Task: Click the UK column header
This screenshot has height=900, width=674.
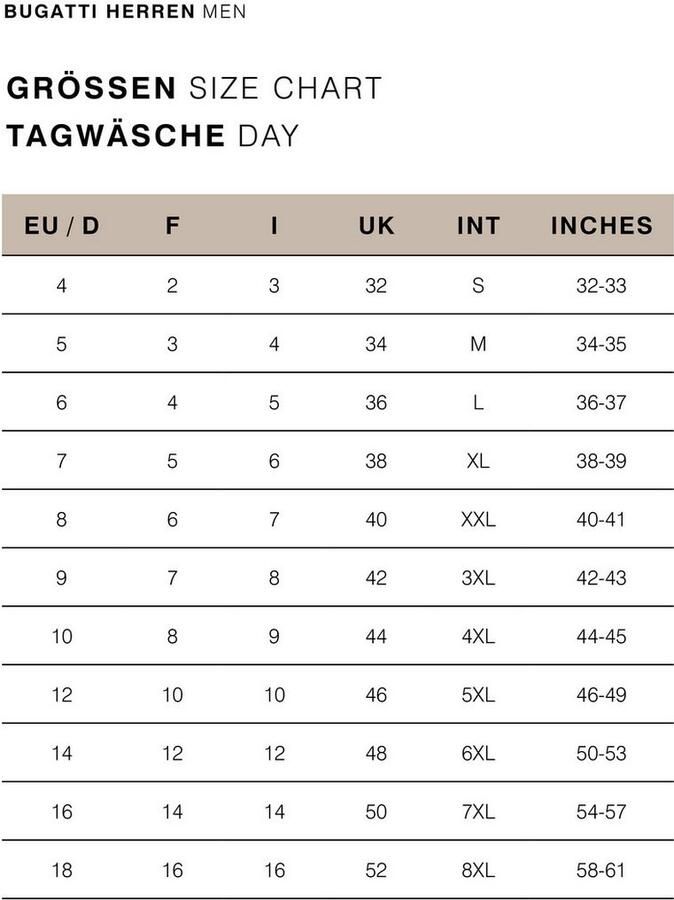Action: pos(376,226)
